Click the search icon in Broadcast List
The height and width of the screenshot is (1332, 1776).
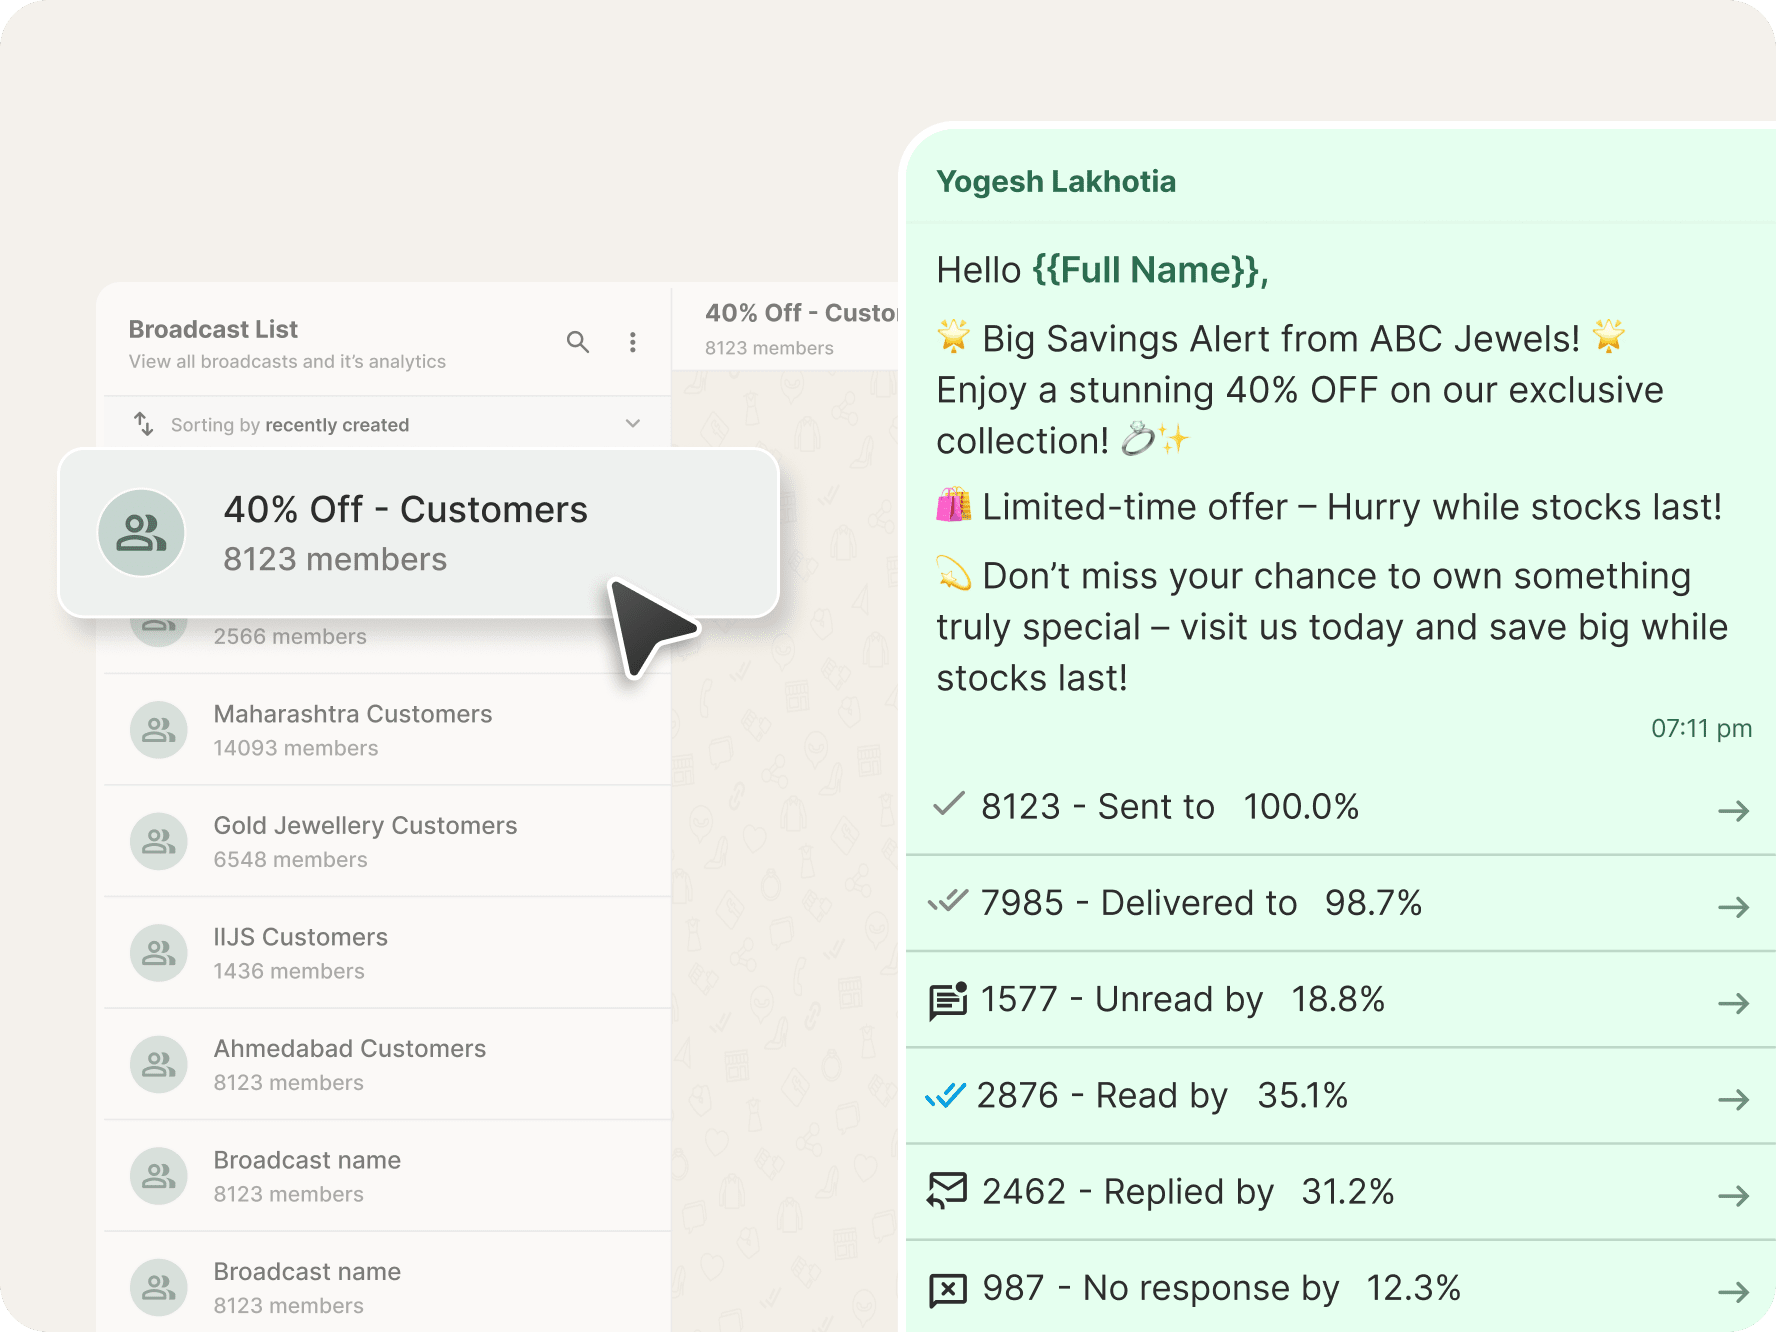578,342
